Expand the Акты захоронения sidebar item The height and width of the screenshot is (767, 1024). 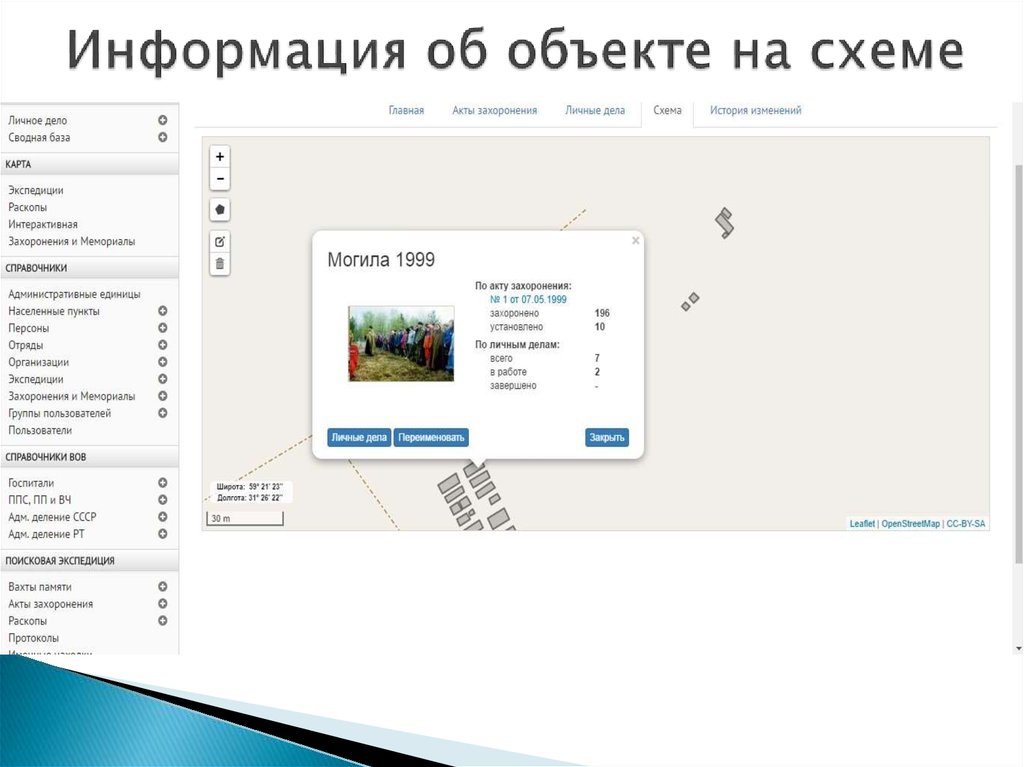[x=162, y=604]
